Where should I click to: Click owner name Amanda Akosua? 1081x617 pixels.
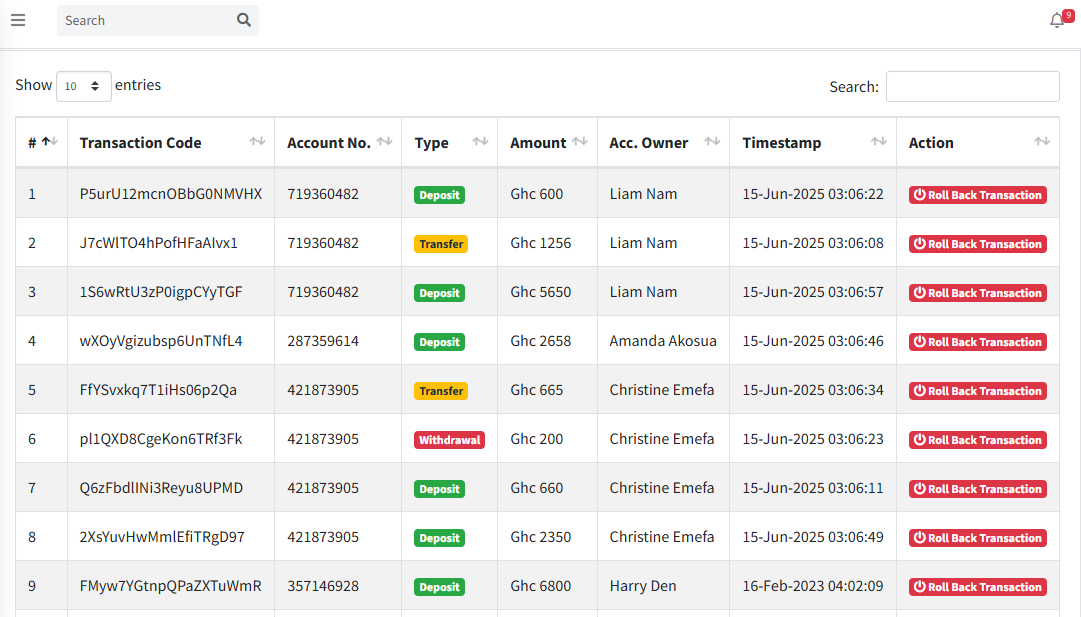click(663, 341)
